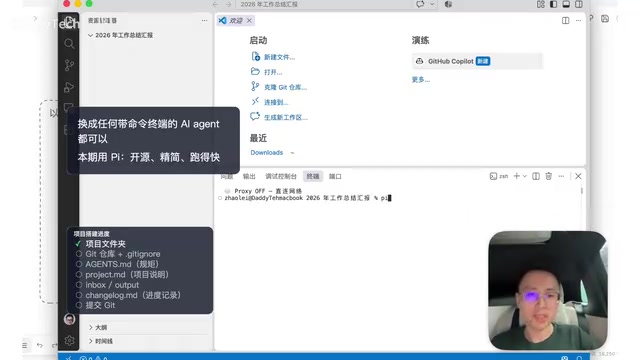Click the 2026 年工作总结汇报 command center search
Screen dimensions: 640x360
click(x=269, y=4)
